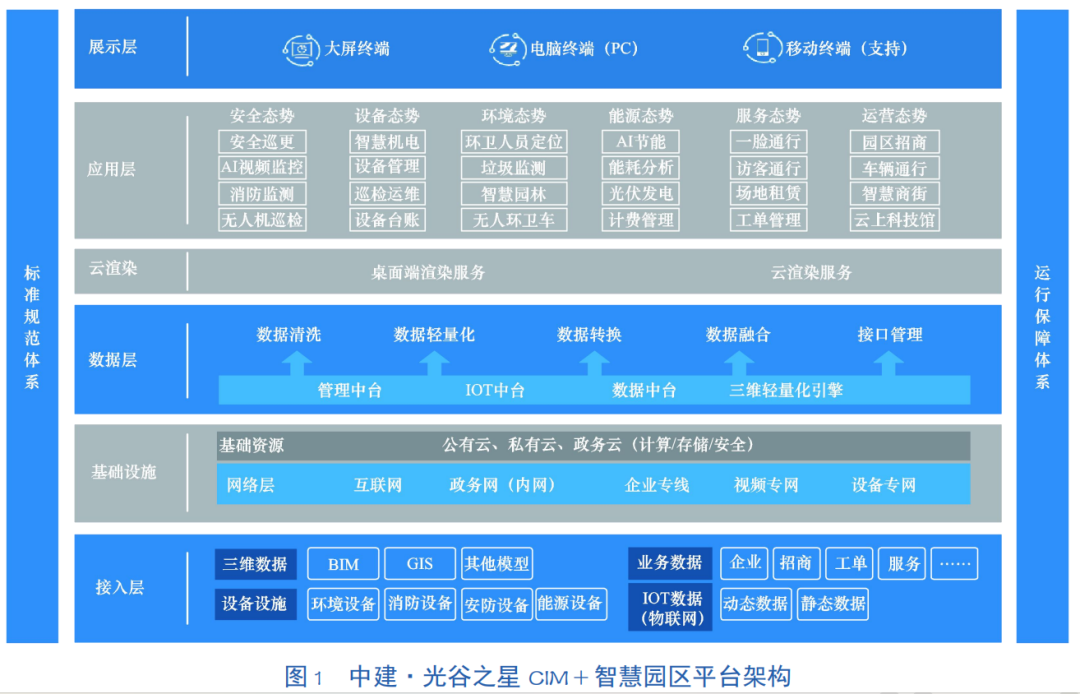
Task: Click the 设备台账 box
Action: click(x=387, y=220)
